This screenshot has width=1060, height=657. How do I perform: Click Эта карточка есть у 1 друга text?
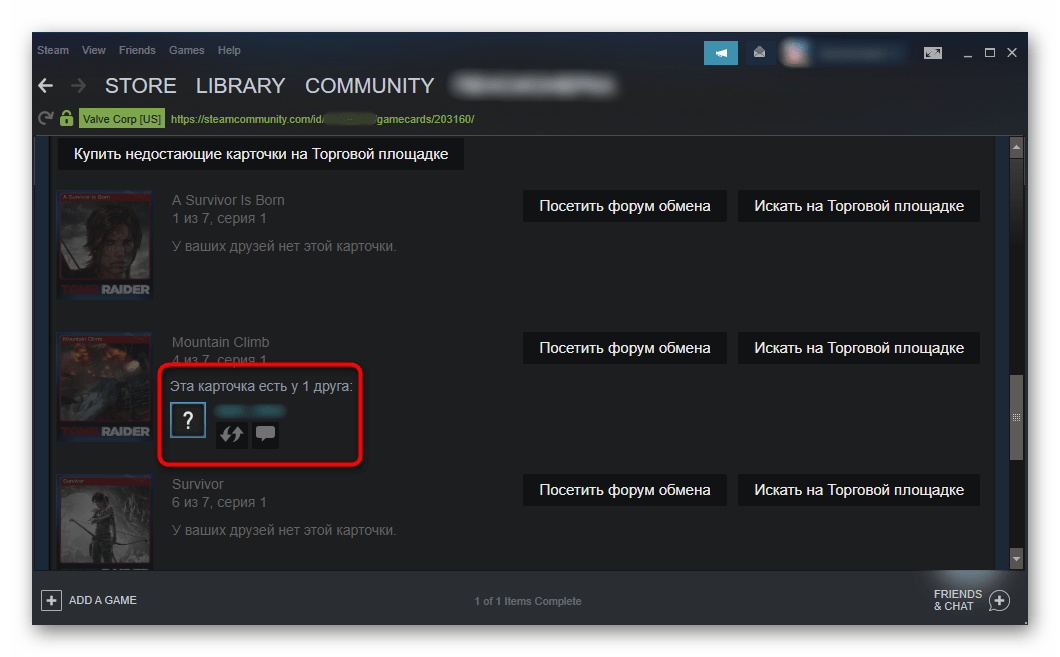(261, 386)
